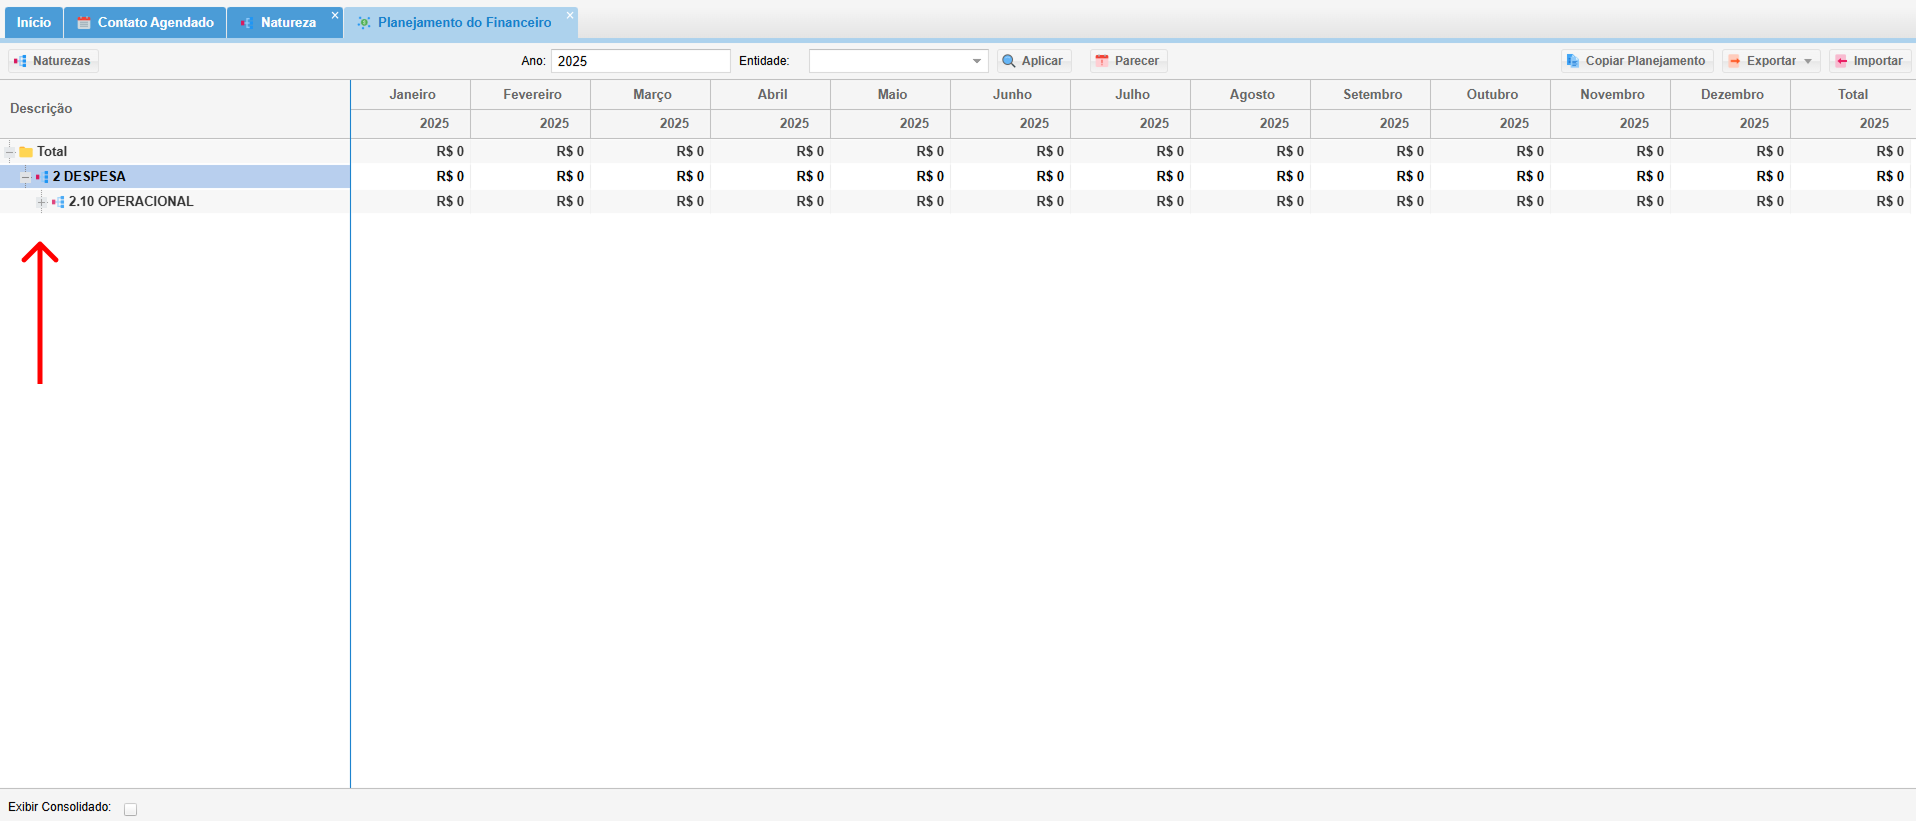
Task: Click the Natureza tab icon
Action: [x=246, y=22]
